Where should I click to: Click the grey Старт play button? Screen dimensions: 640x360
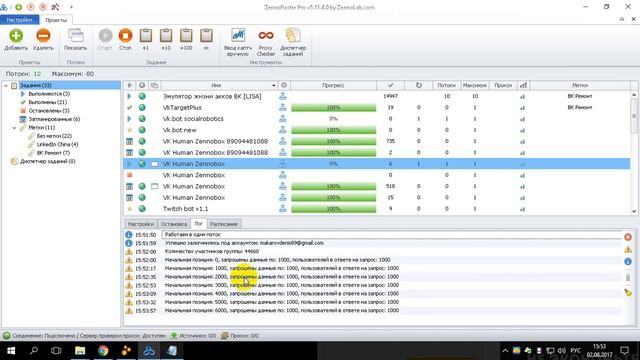(x=105, y=40)
